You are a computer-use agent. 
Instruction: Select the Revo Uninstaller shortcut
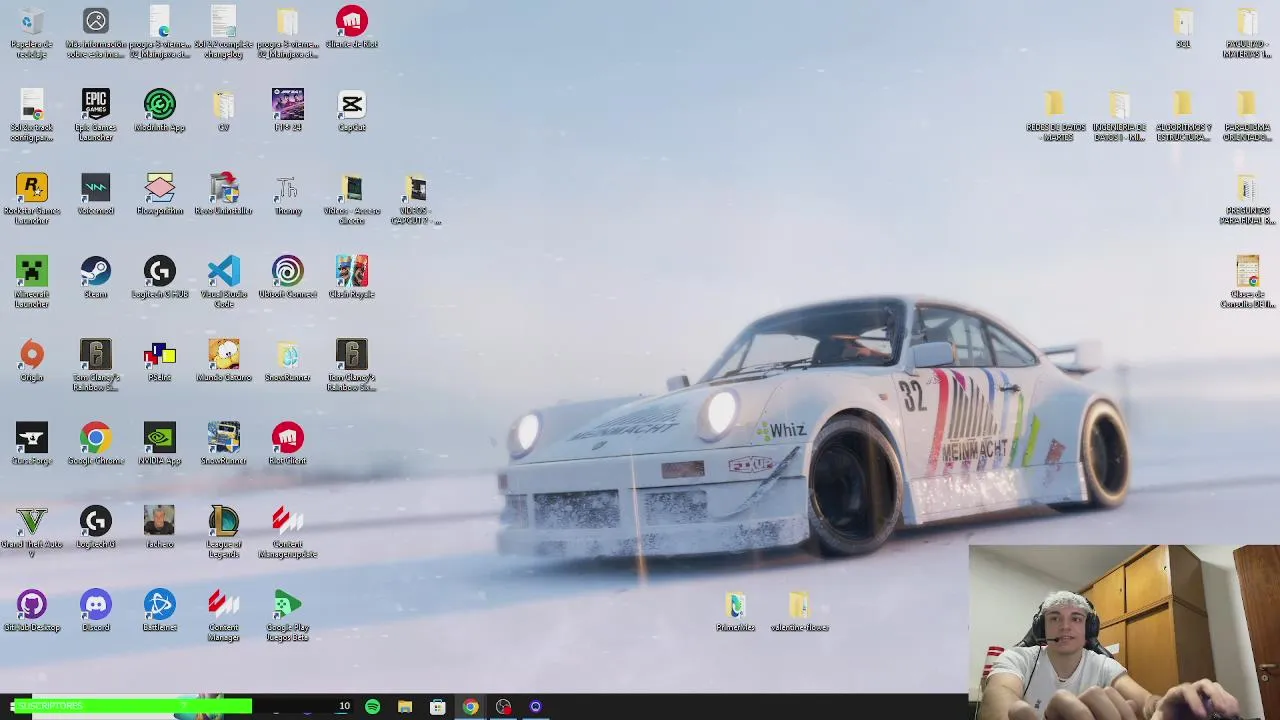223,194
